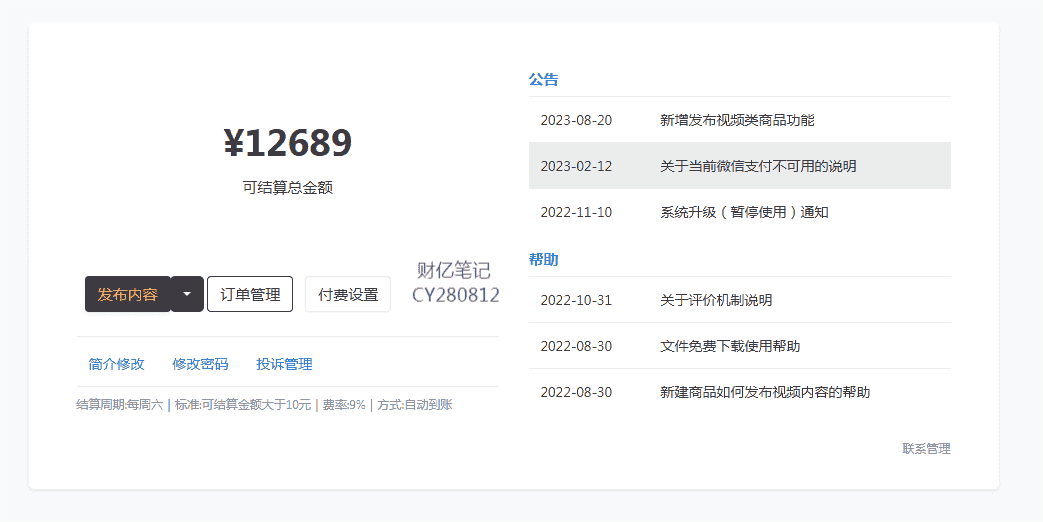Open the highlighted notice 关于当前微信支付不可用的说明
Image resolution: width=1043 pixels, height=522 pixels.
tap(758, 166)
